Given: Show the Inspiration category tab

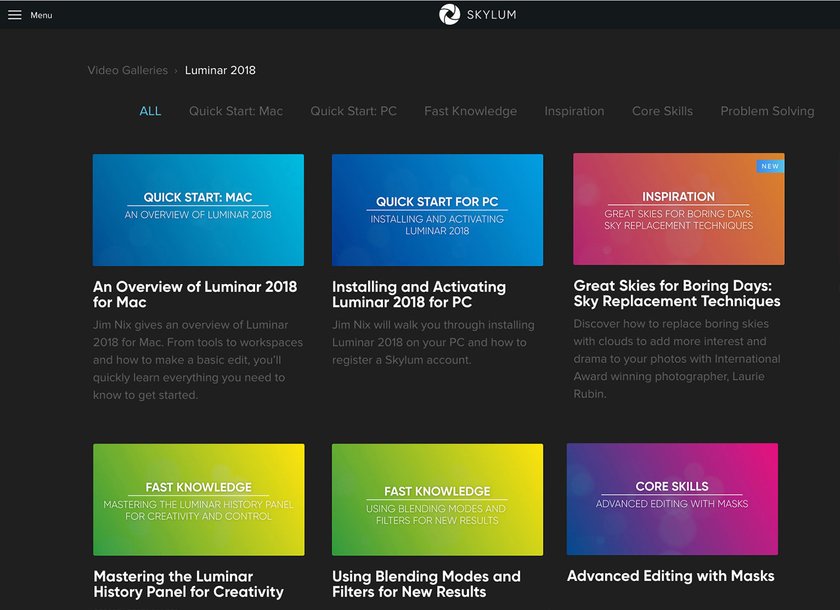Looking at the screenshot, I should tap(574, 111).
